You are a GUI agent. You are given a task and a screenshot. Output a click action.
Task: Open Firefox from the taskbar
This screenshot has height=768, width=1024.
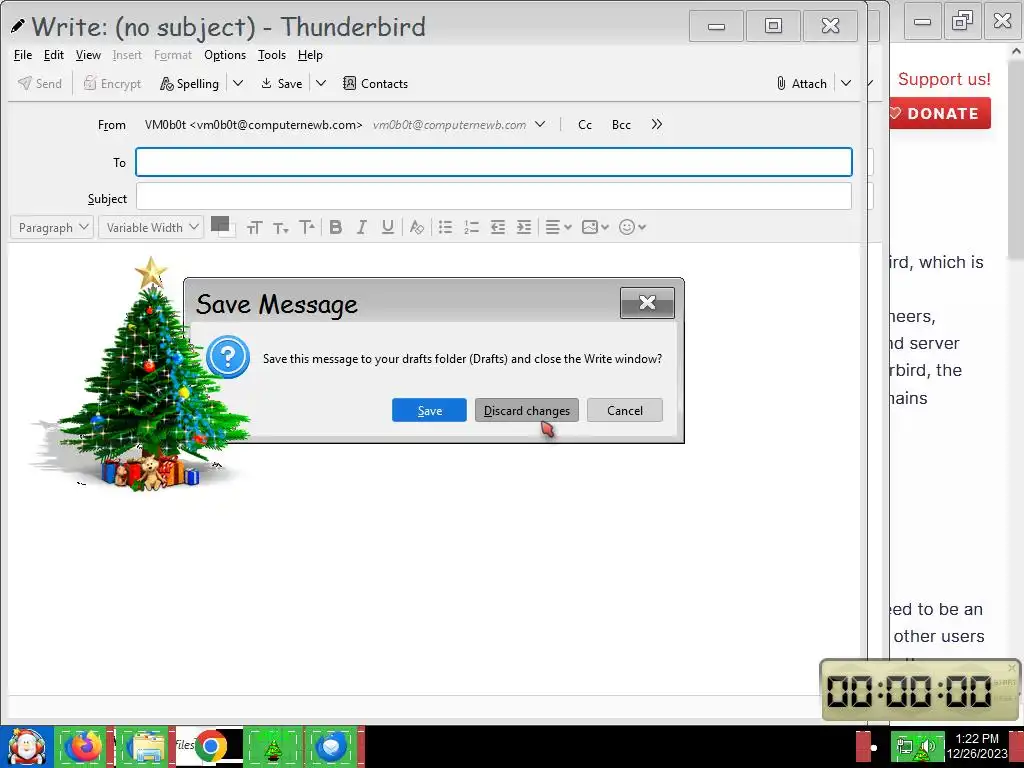tap(82, 747)
